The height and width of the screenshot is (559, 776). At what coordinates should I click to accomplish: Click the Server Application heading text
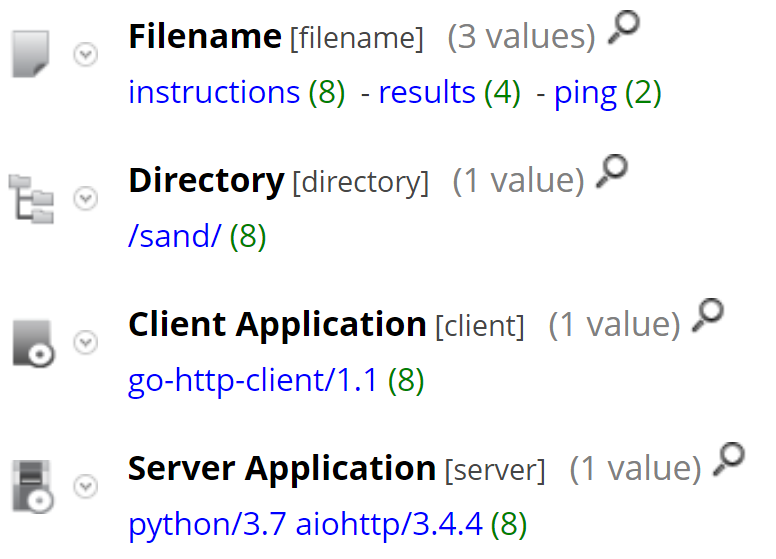coord(282,468)
